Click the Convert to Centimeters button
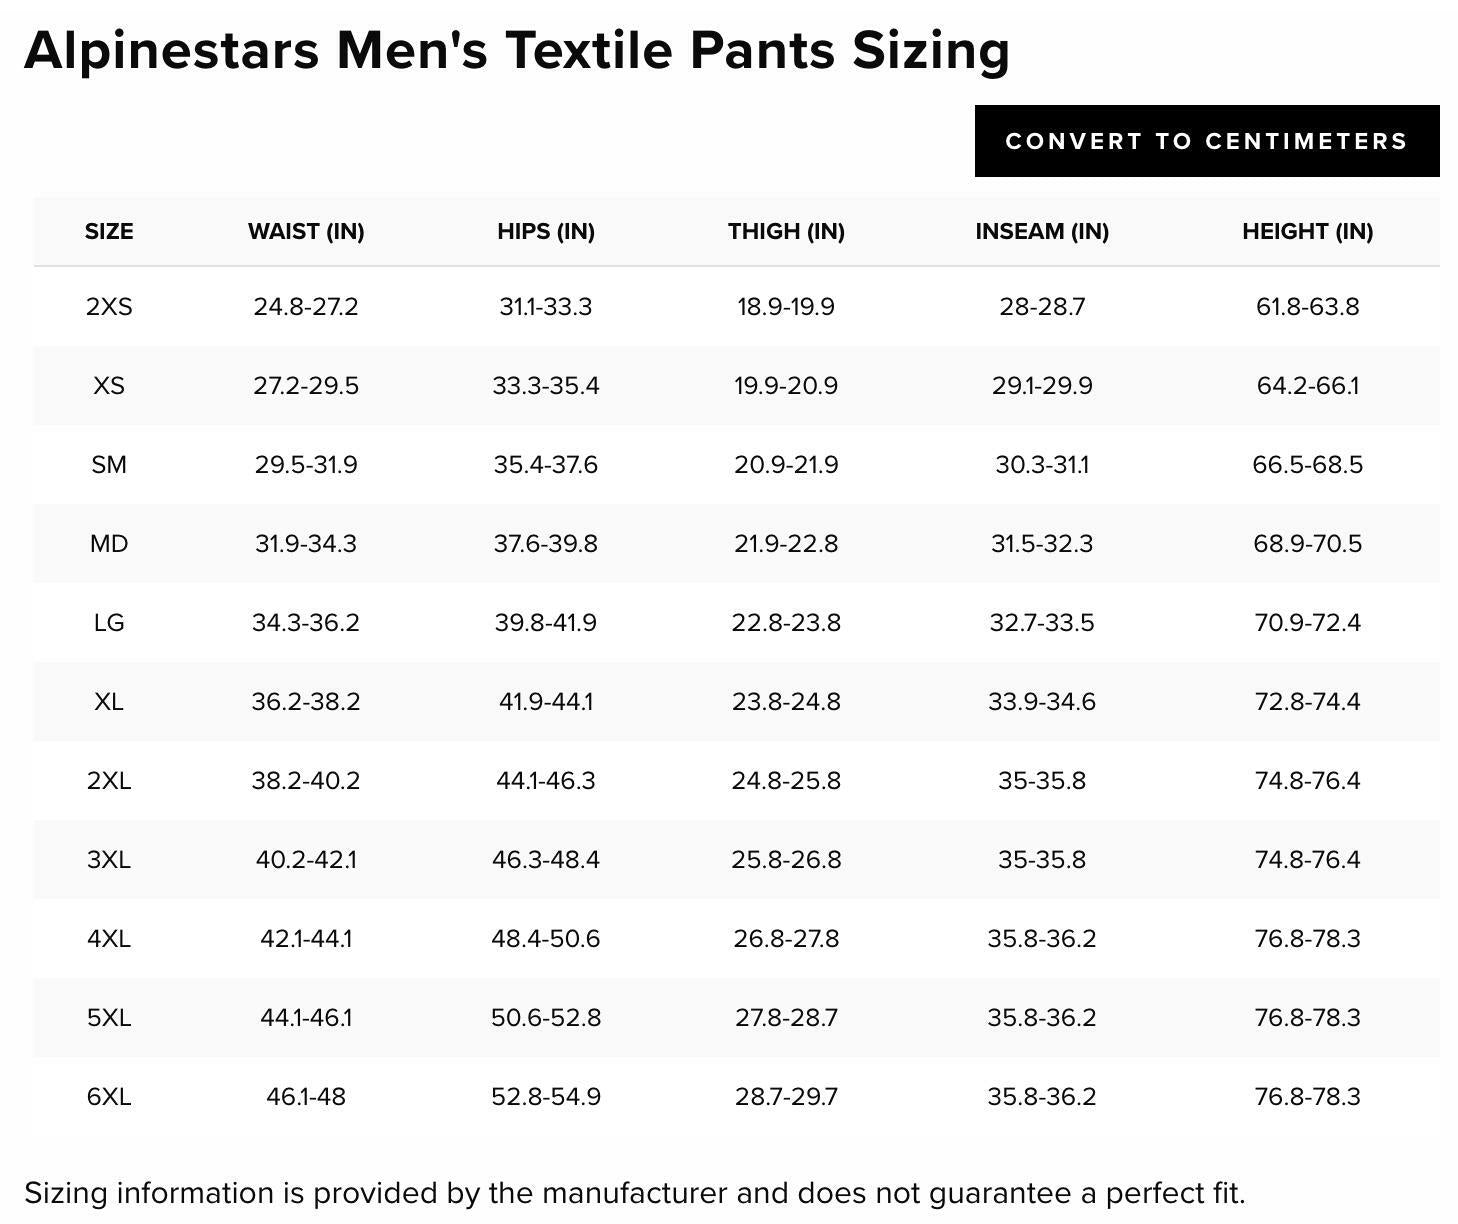 1207,141
